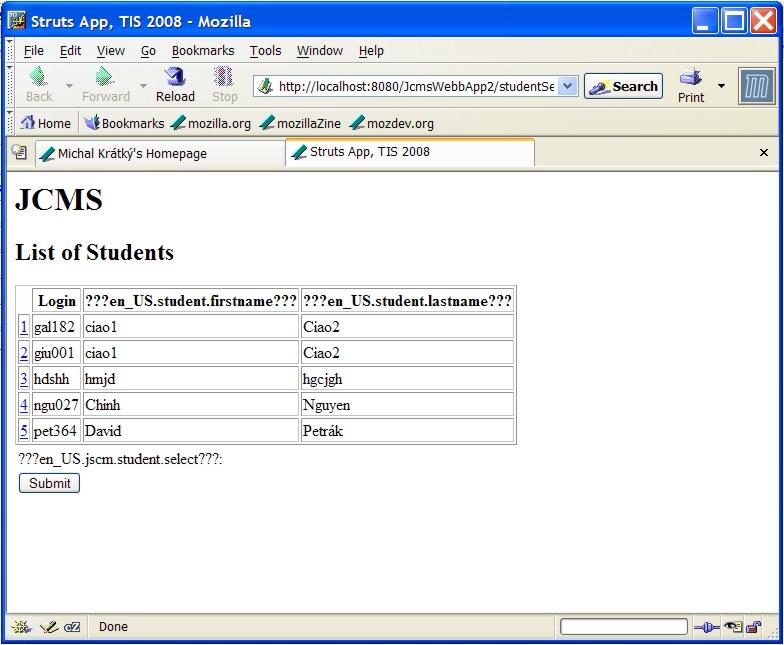This screenshot has width=784, height=645.
Task: Open student link number 2
Action: 24,352
